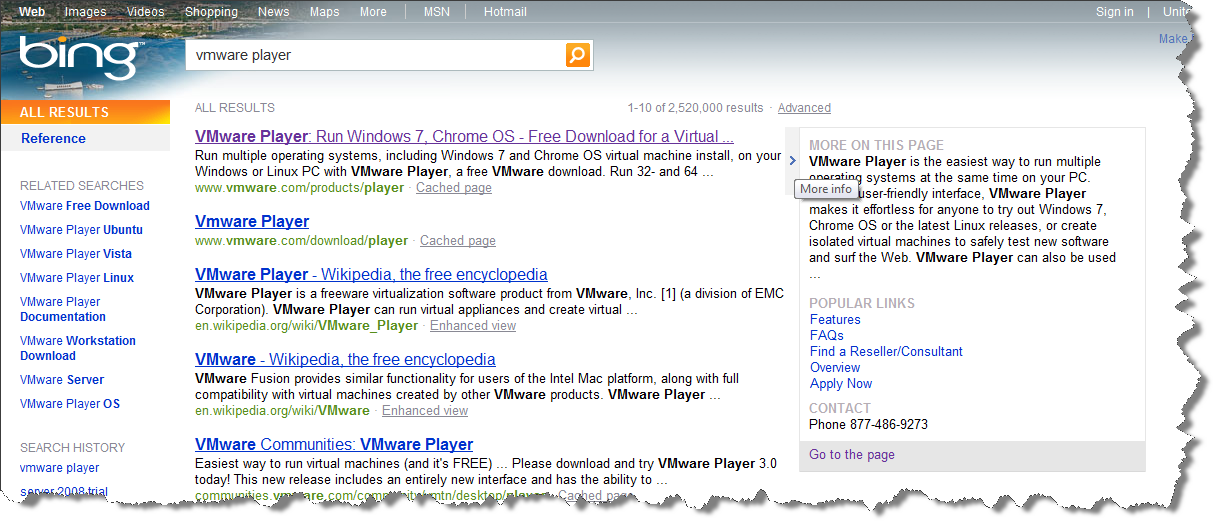Open 'VMware Communities: VMware Player' result
This screenshot has height=521, width=1213.
click(x=334, y=445)
